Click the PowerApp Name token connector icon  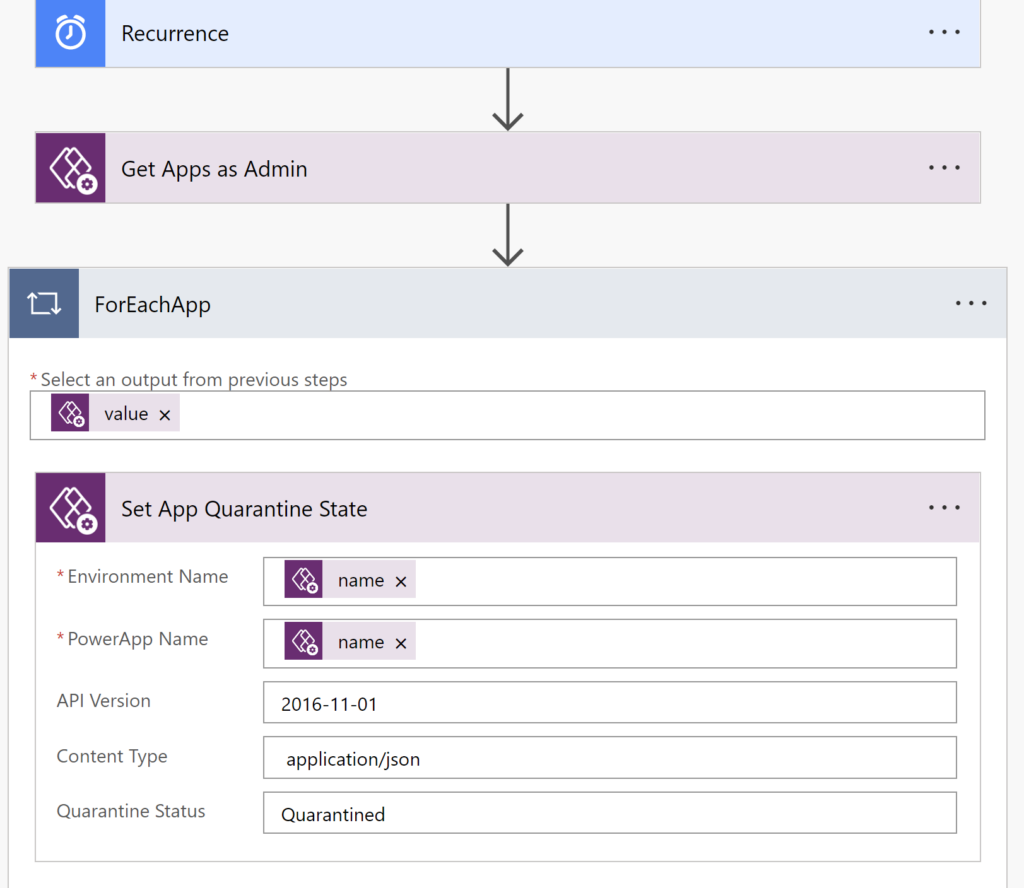303,641
